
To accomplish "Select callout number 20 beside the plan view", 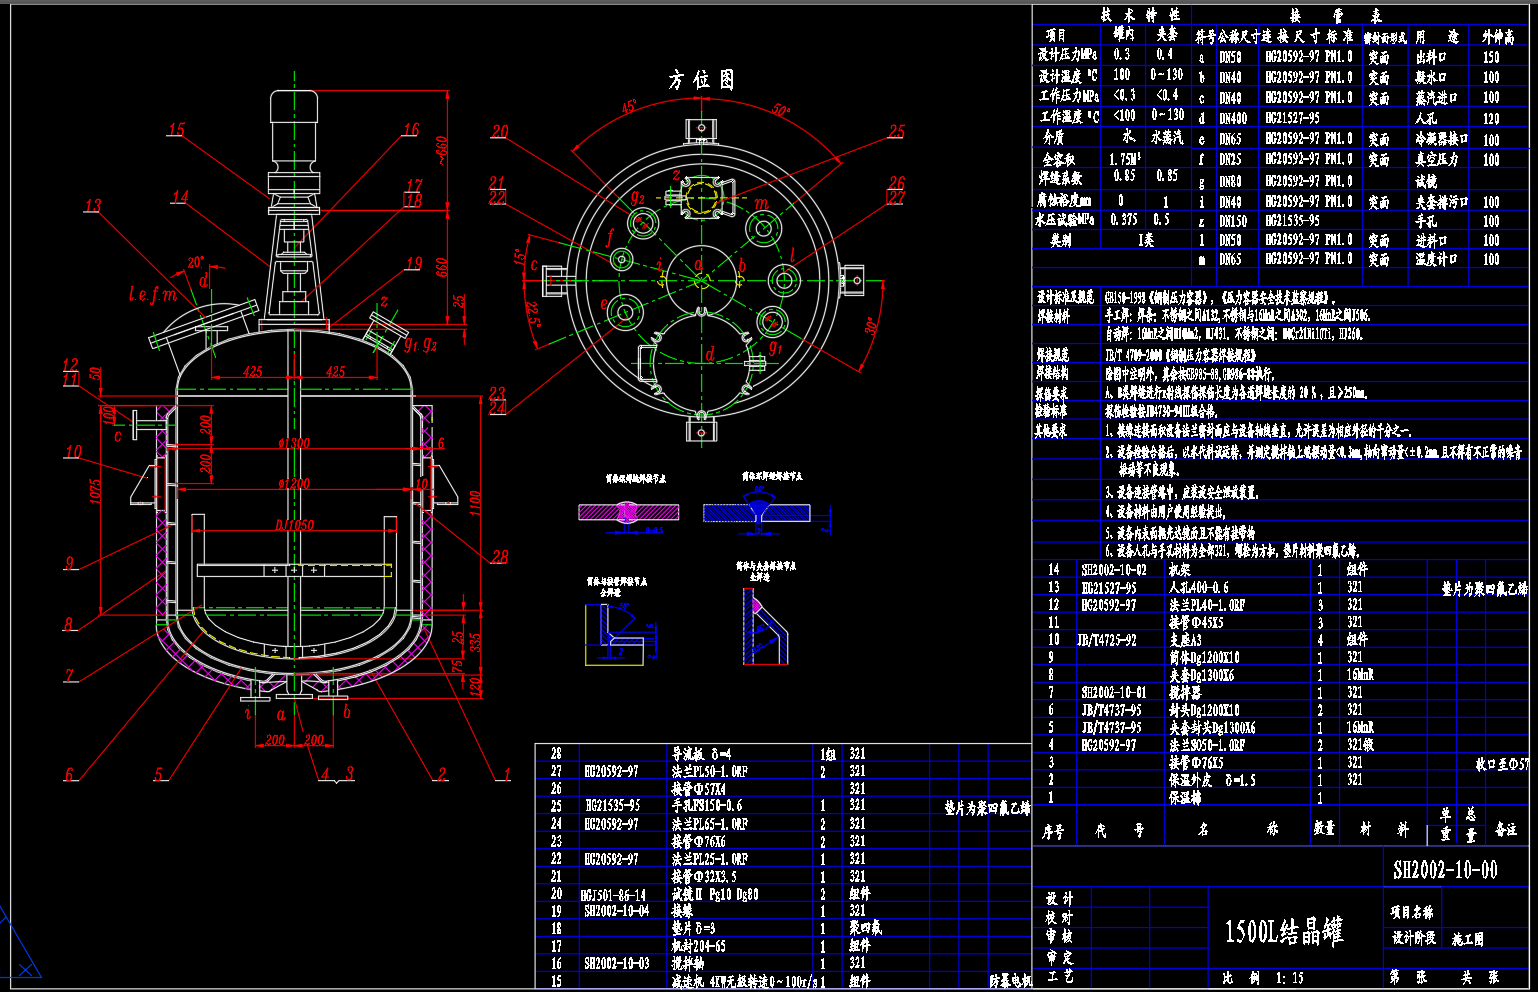I will coord(499,131).
